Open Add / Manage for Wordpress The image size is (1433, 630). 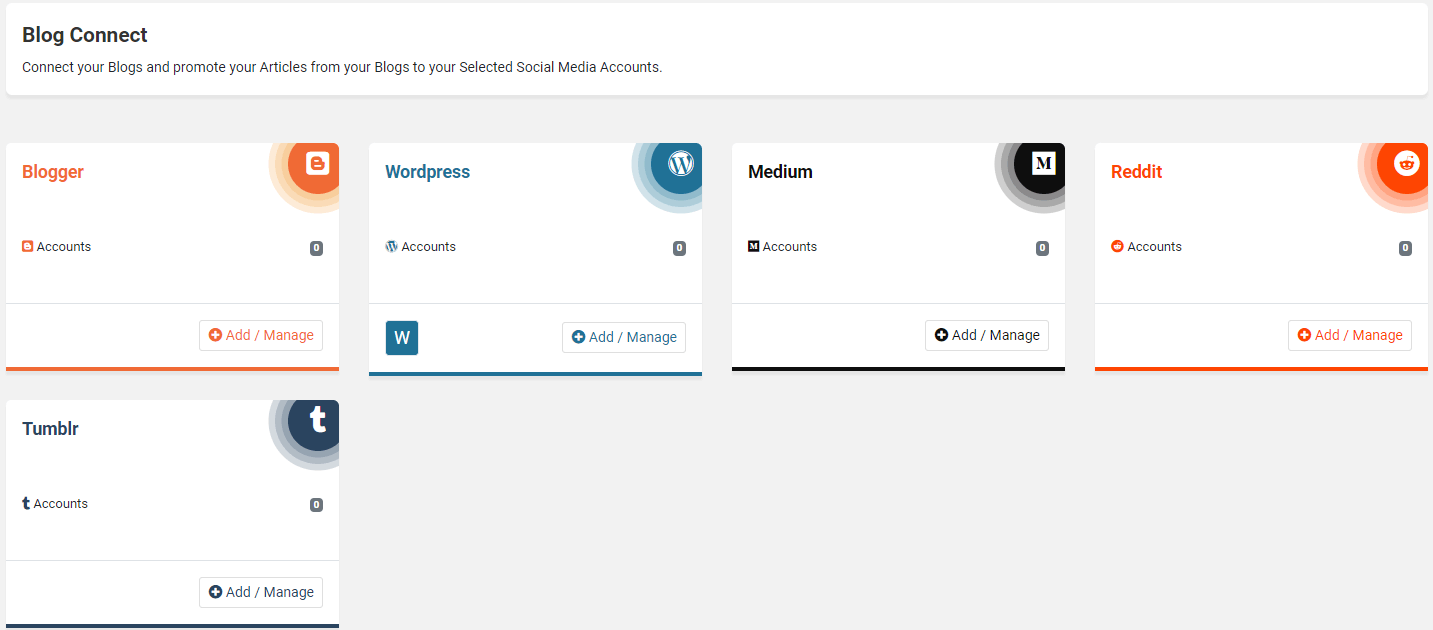click(x=624, y=337)
